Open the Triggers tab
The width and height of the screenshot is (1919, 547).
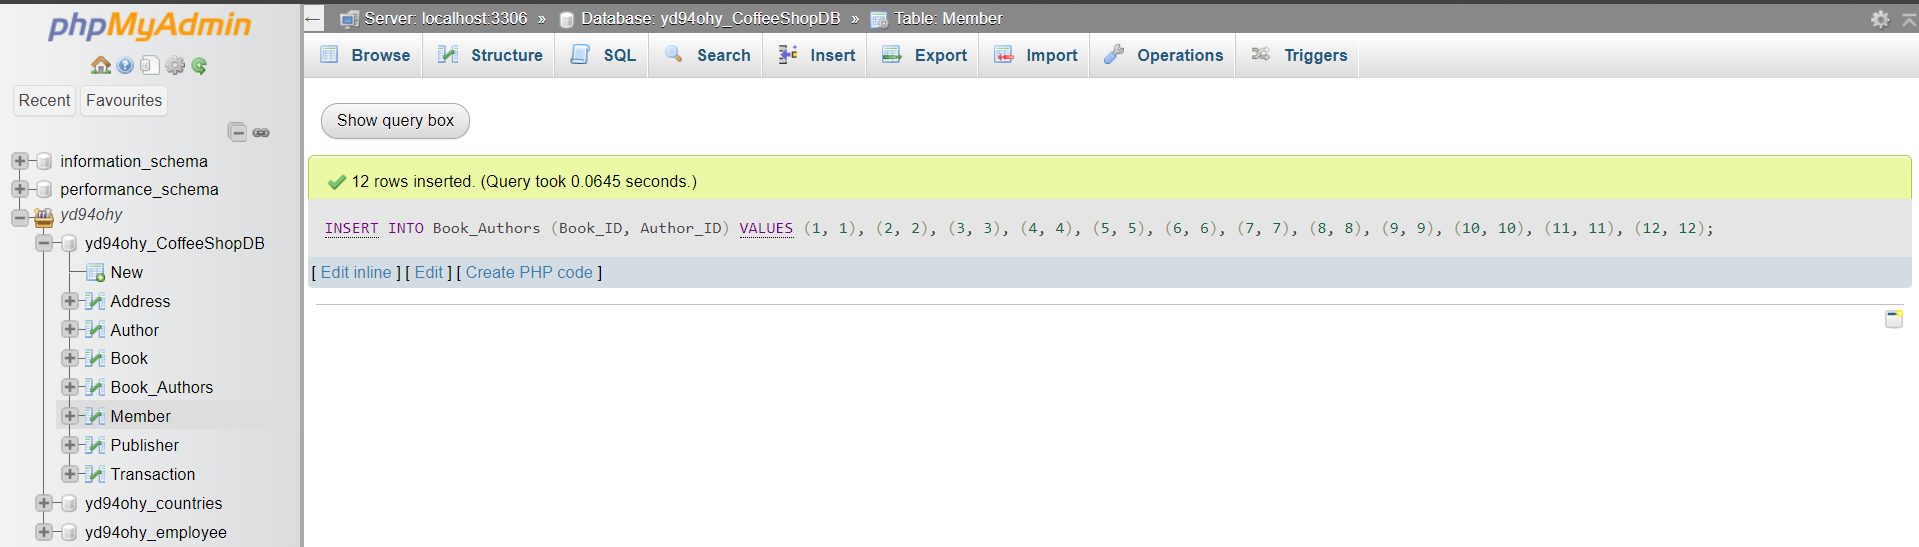tap(1299, 55)
